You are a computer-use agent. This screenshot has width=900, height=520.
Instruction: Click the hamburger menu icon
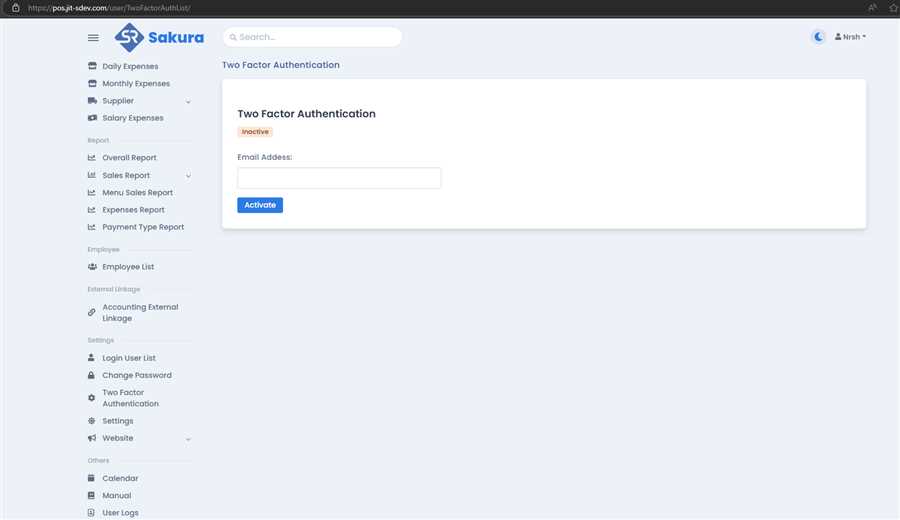coord(93,38)
